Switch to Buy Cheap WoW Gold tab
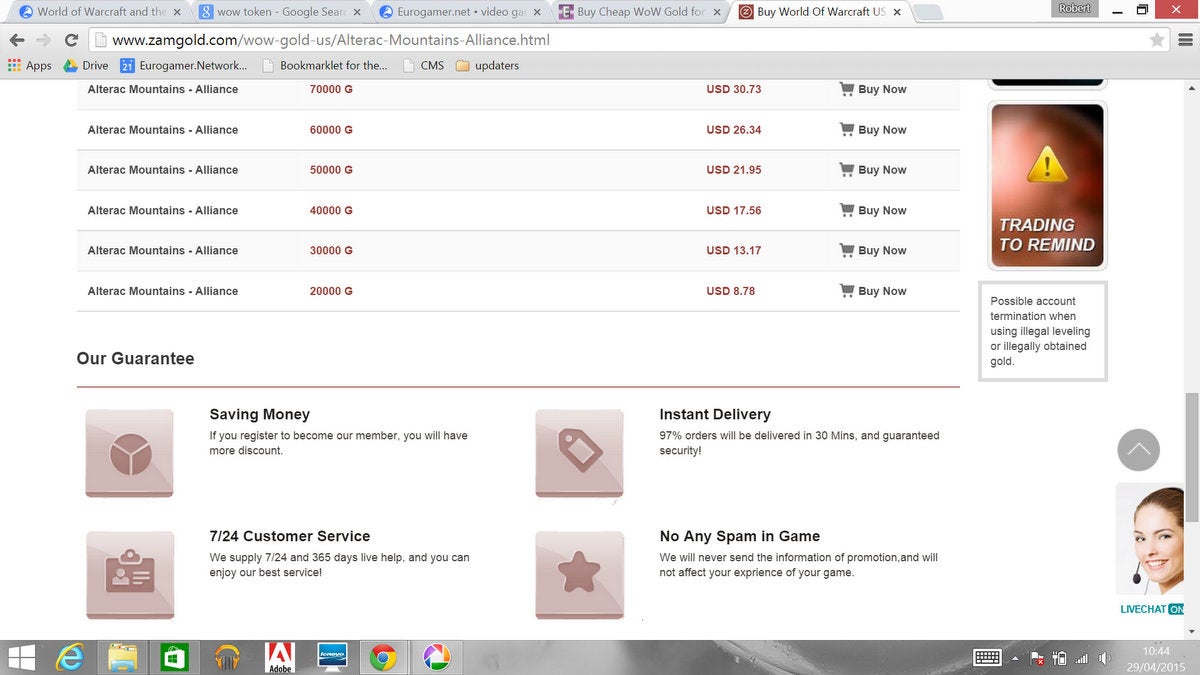The width and height of the screenshot is (1200, 675). (x=640, y=12)
